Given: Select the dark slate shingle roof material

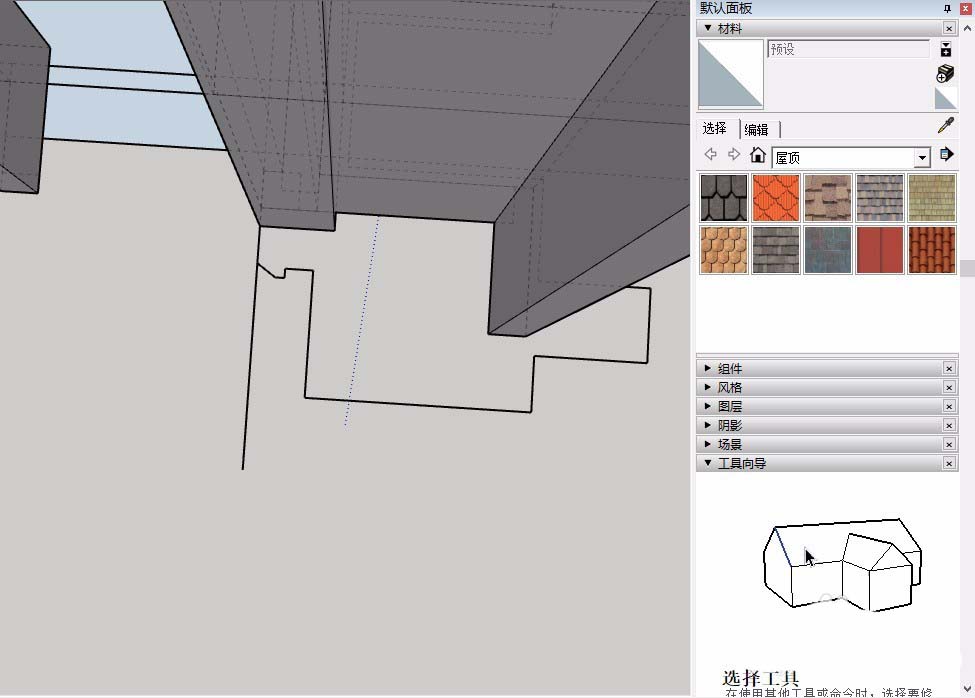Looking at the screenshot, I should (724, 198).
